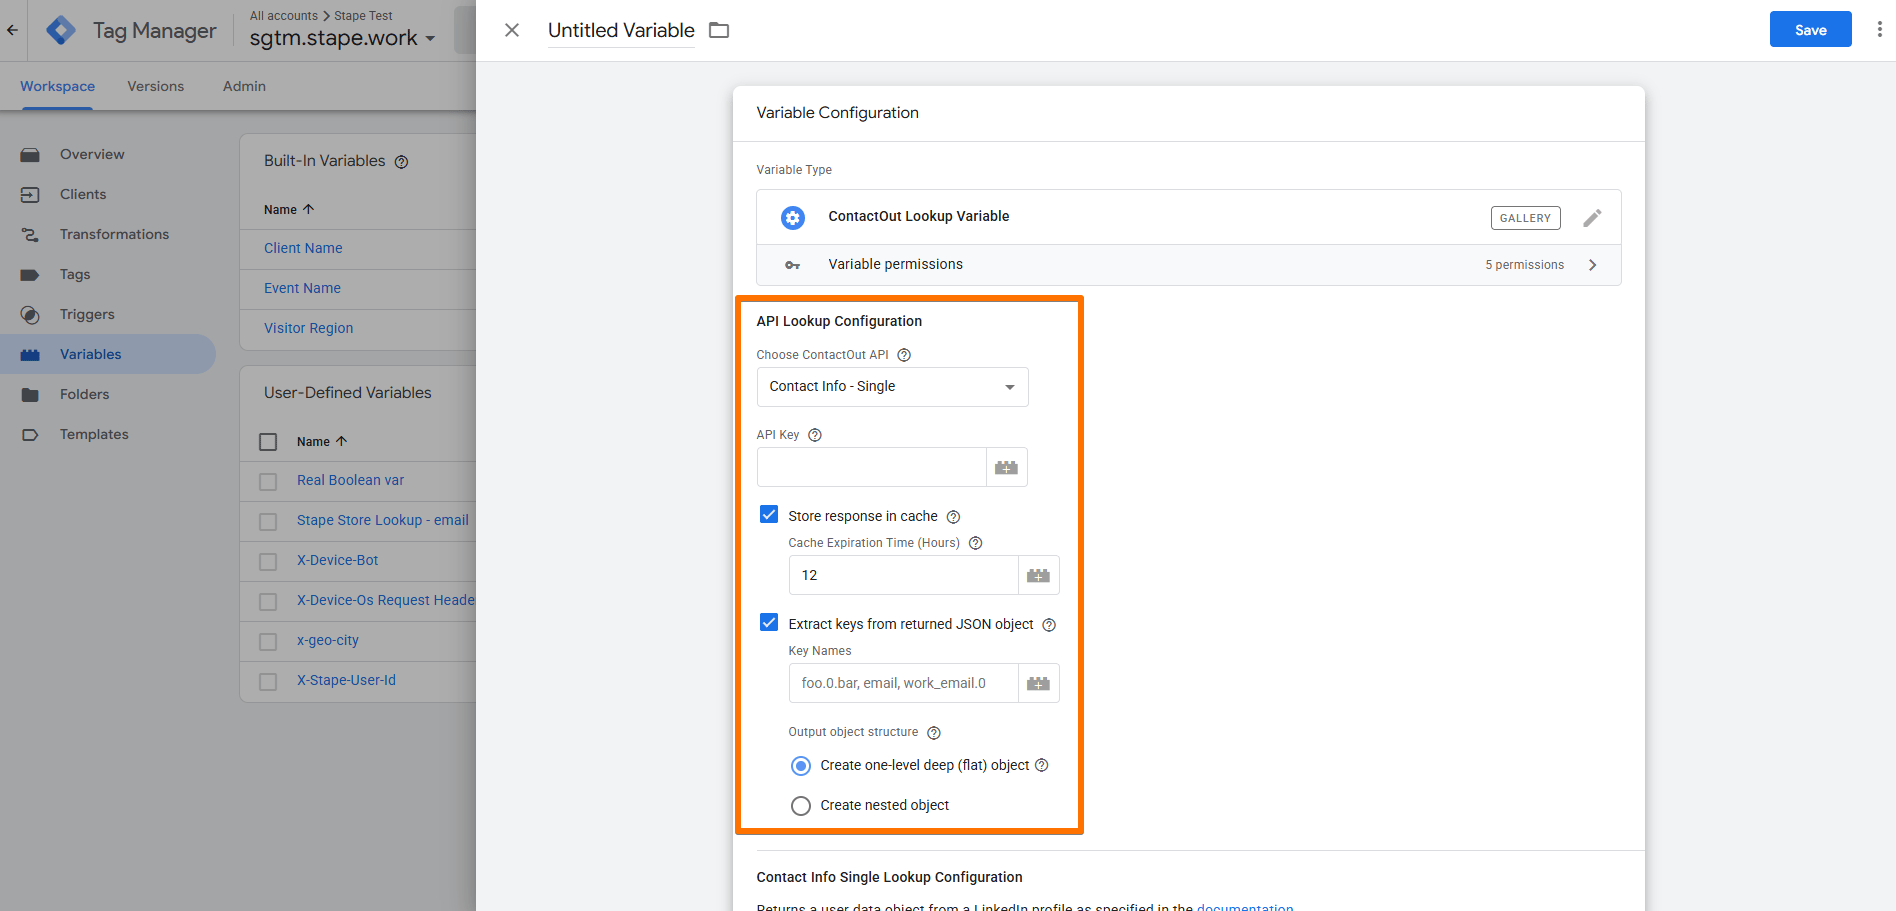Click the folder icon beside Untitled Variable
The image size is (1896, 911).
click(x=719, y=30)
